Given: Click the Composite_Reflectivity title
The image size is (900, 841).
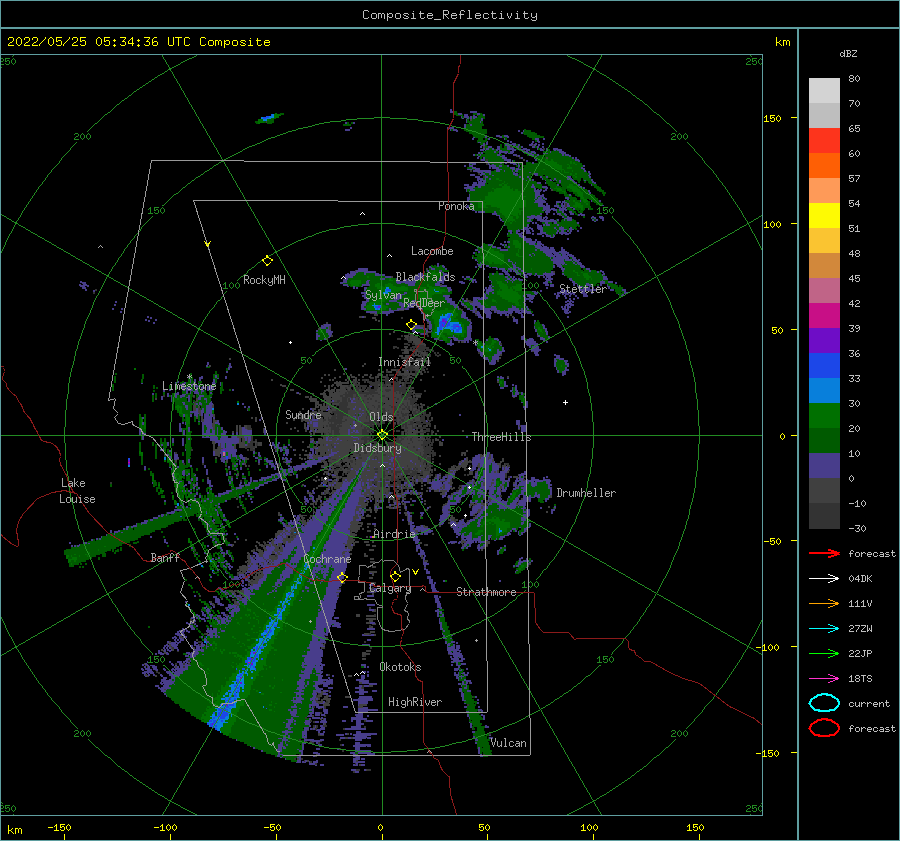Looking at the screenshot, I should 450,15.
